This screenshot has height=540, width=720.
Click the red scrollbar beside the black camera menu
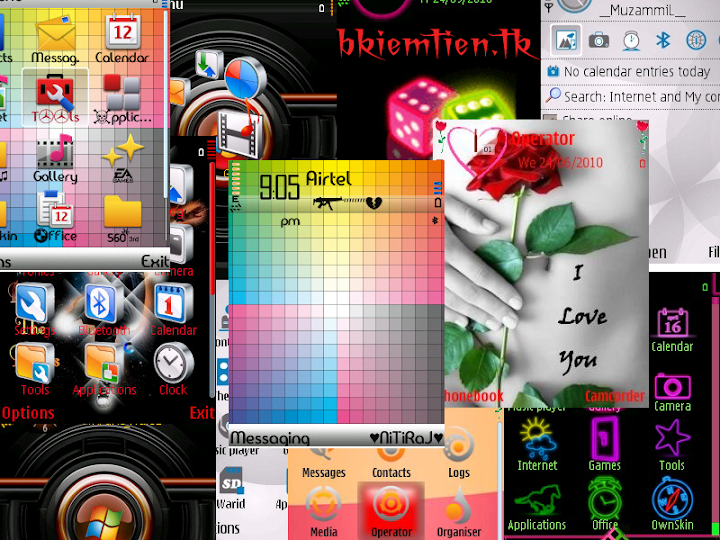[x=212, y=230]
